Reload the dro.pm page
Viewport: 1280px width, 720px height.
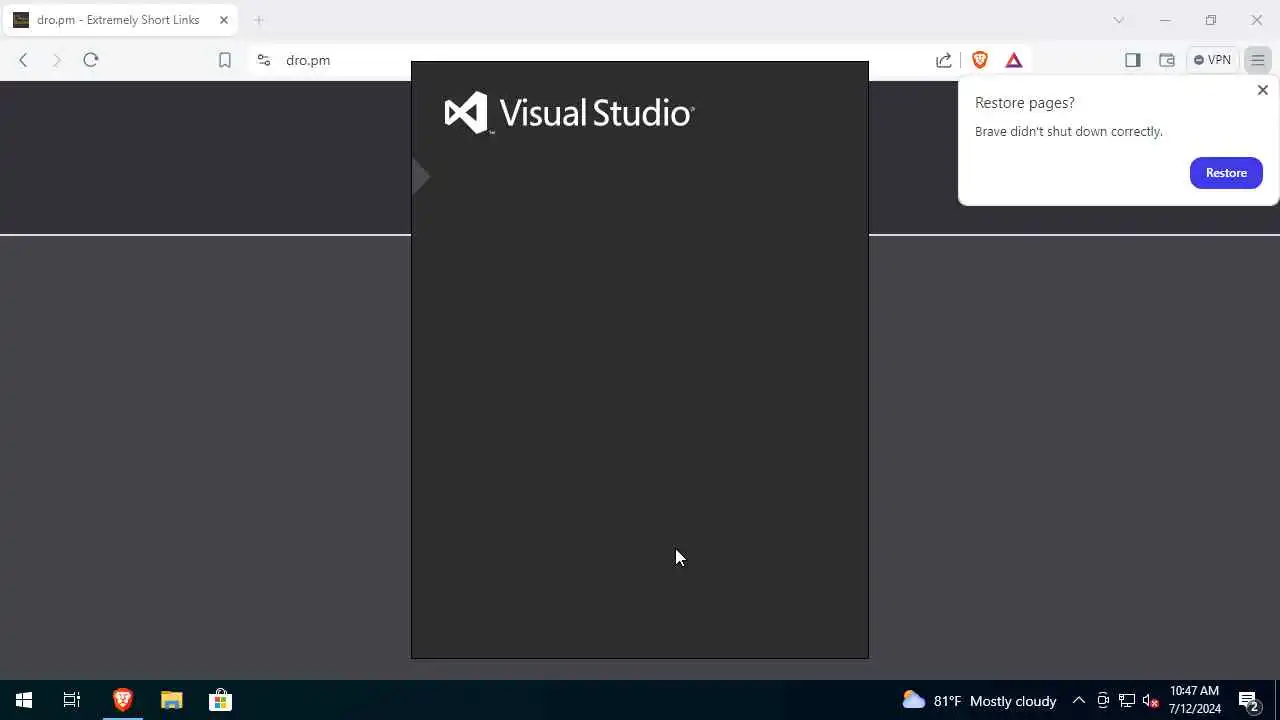[91, 60]
